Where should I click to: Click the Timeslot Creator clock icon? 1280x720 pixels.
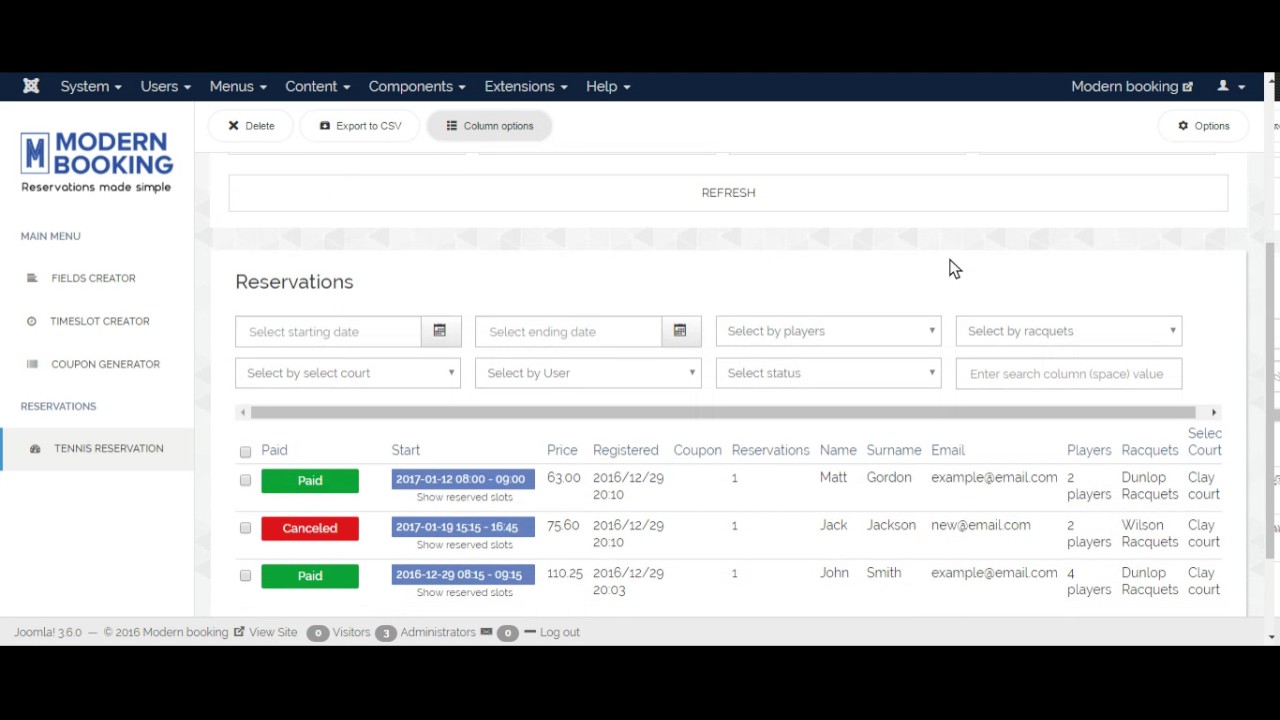click(31, 321)
